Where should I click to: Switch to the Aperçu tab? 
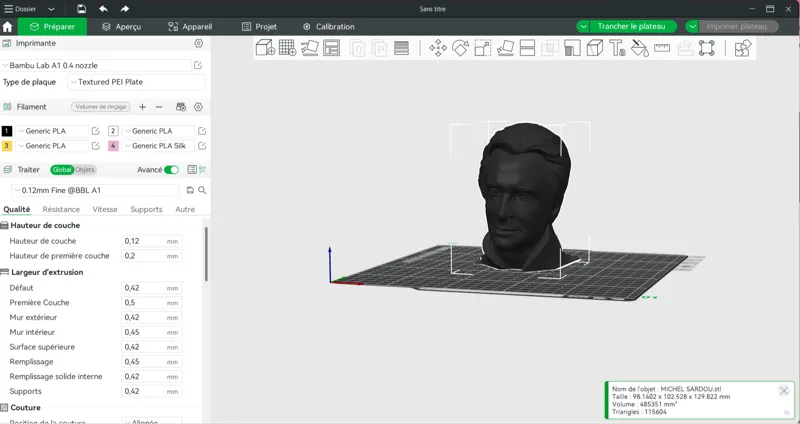121,27
